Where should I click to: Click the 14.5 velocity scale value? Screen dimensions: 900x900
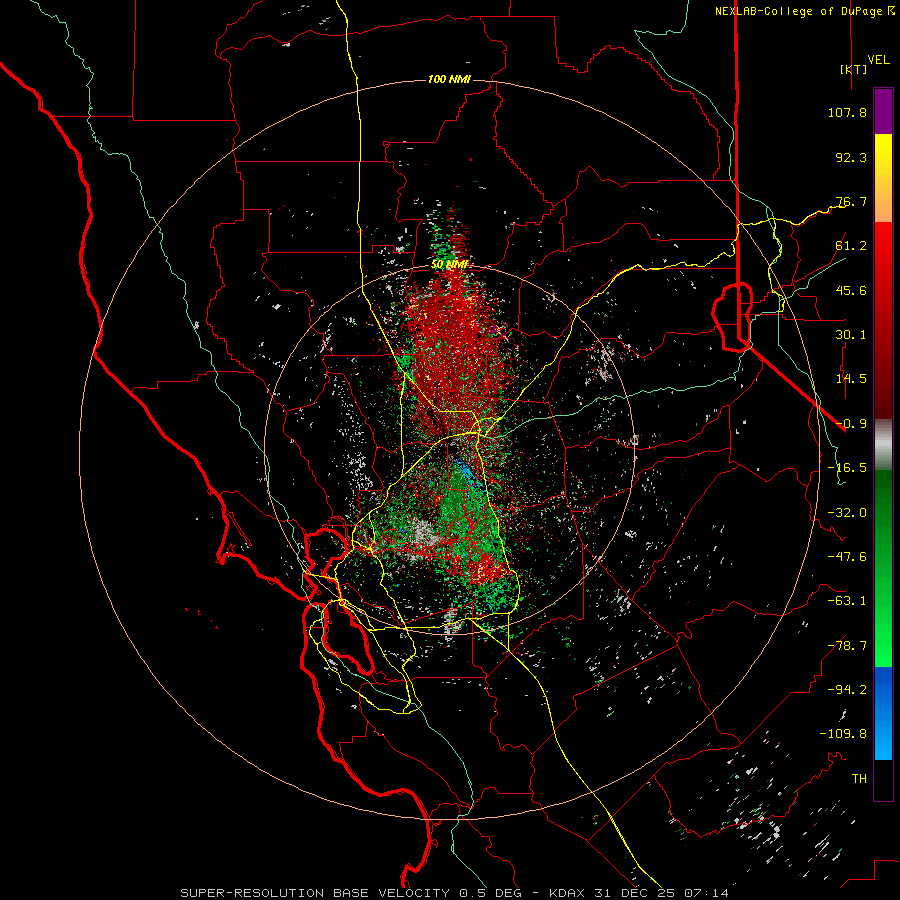tap(851, 379)
